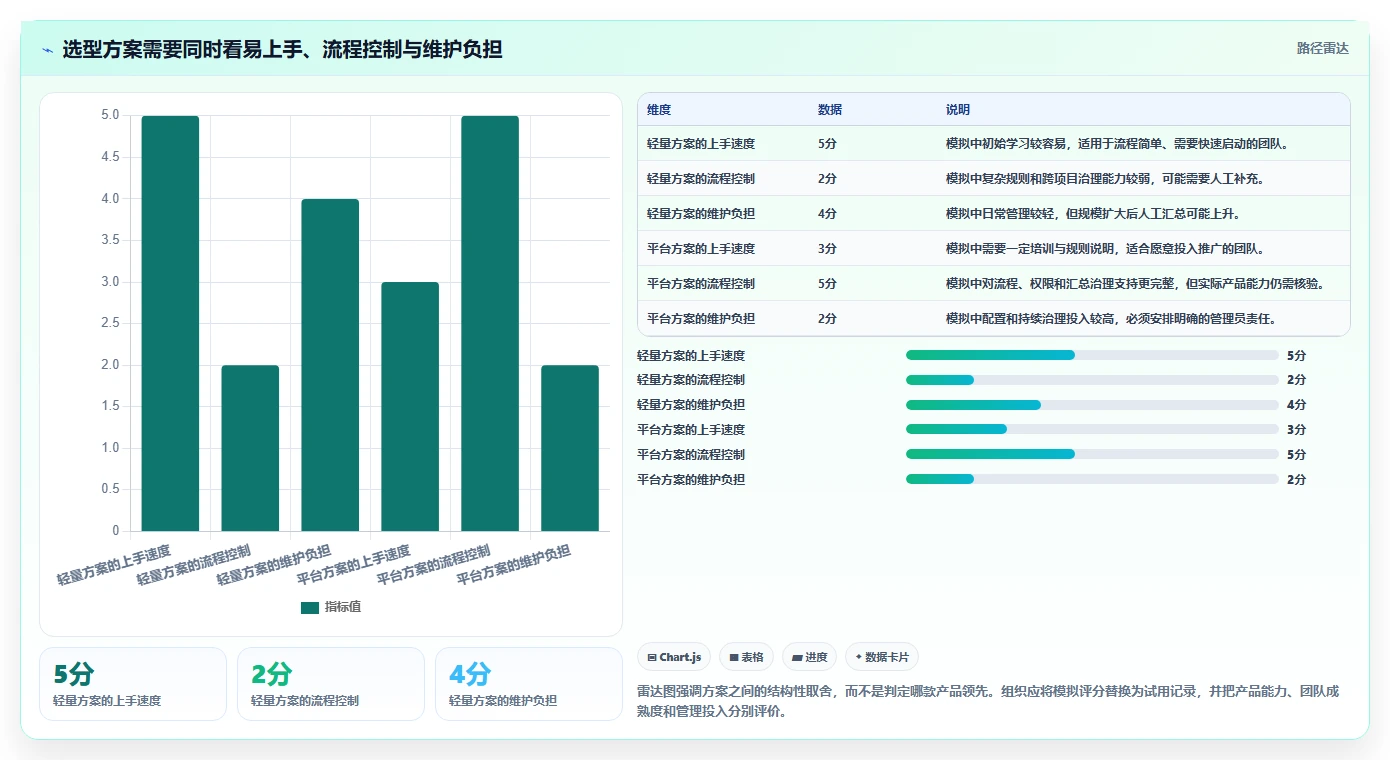The image size is (1390, 760).
Task: Click the 3分 value beside the progress bar
Action: click(1296, 430)
